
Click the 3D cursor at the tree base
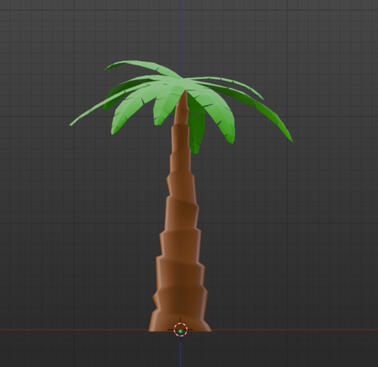(181, 330)
